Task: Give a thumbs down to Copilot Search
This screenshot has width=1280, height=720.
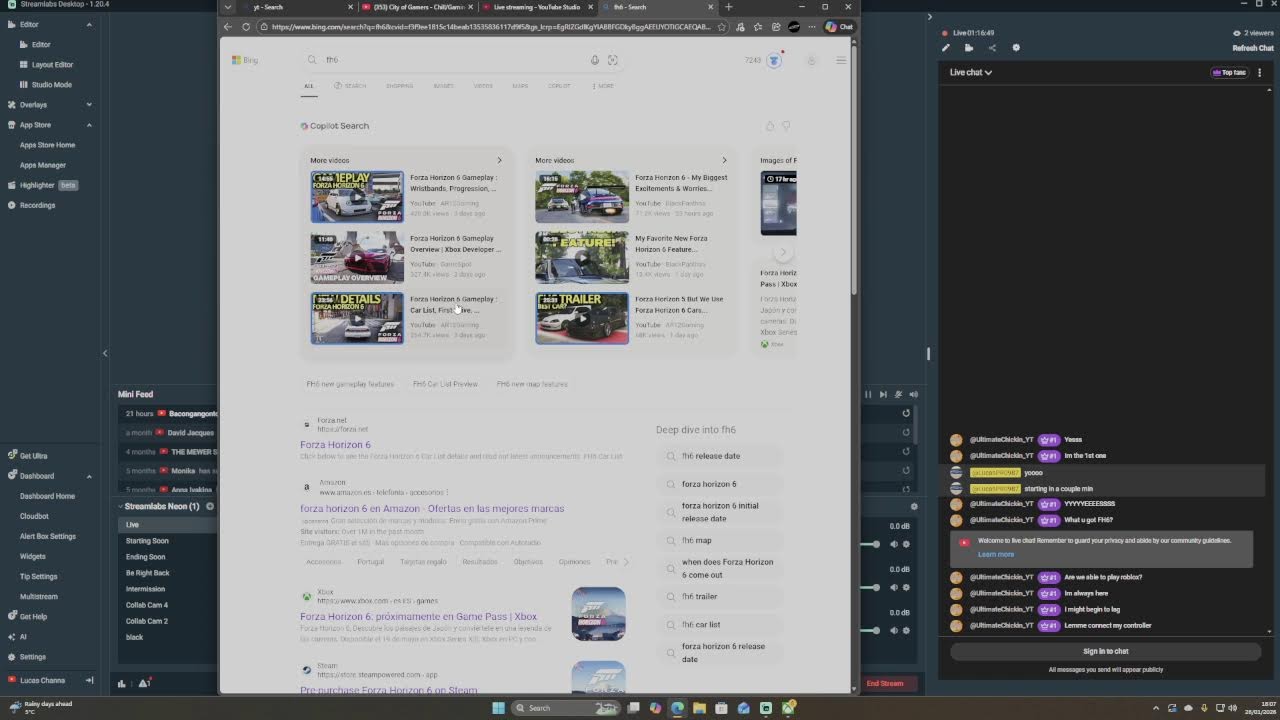Action: point(786,126)
